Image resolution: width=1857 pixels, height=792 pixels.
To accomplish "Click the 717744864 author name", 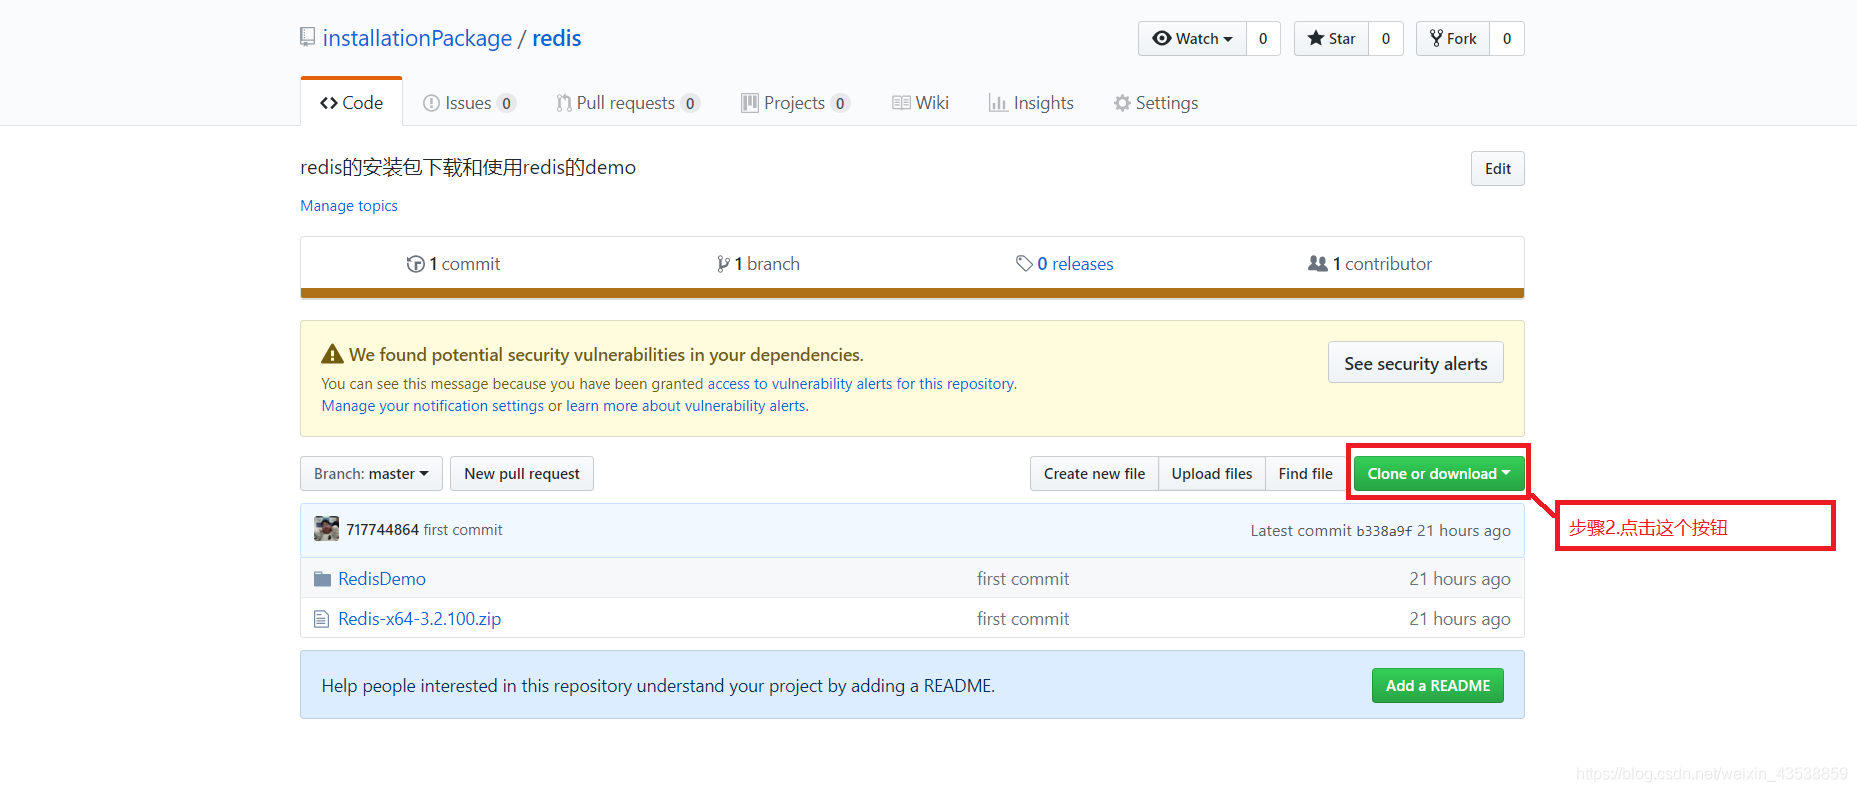I will [382, 530].
